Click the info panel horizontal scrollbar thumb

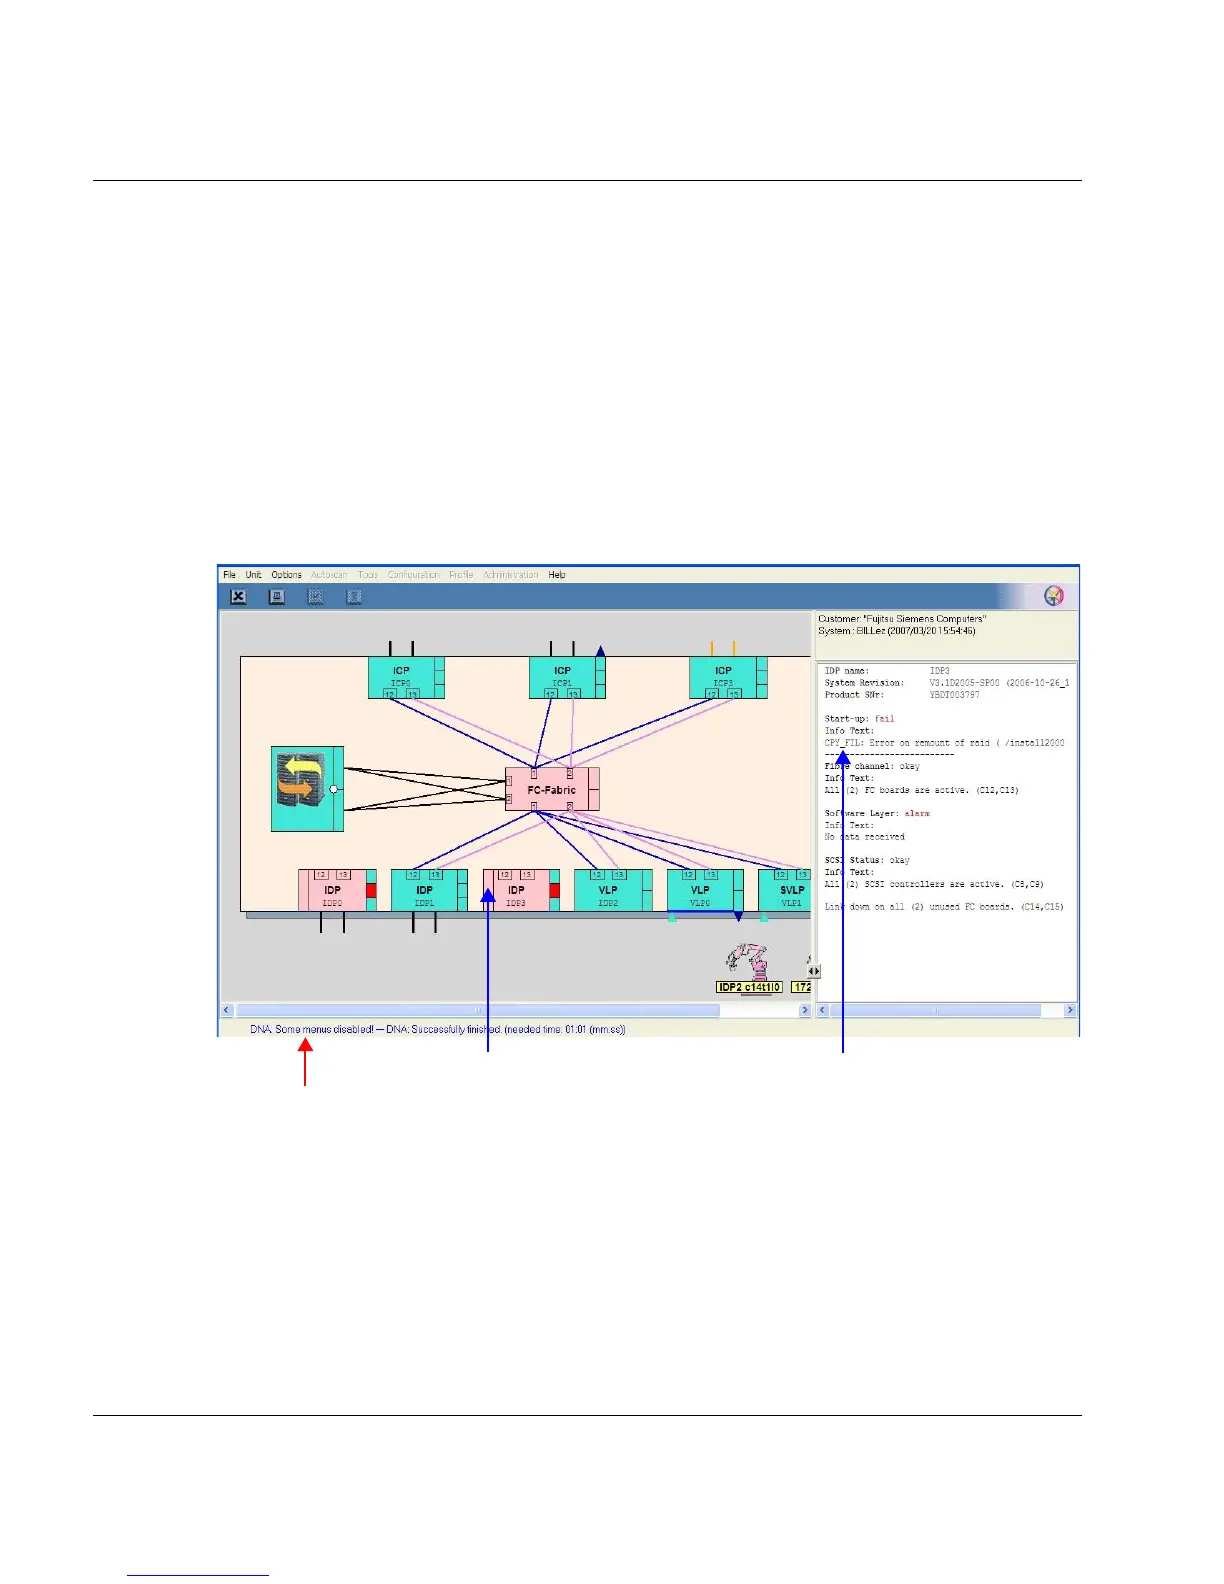tap(936, 1011)
